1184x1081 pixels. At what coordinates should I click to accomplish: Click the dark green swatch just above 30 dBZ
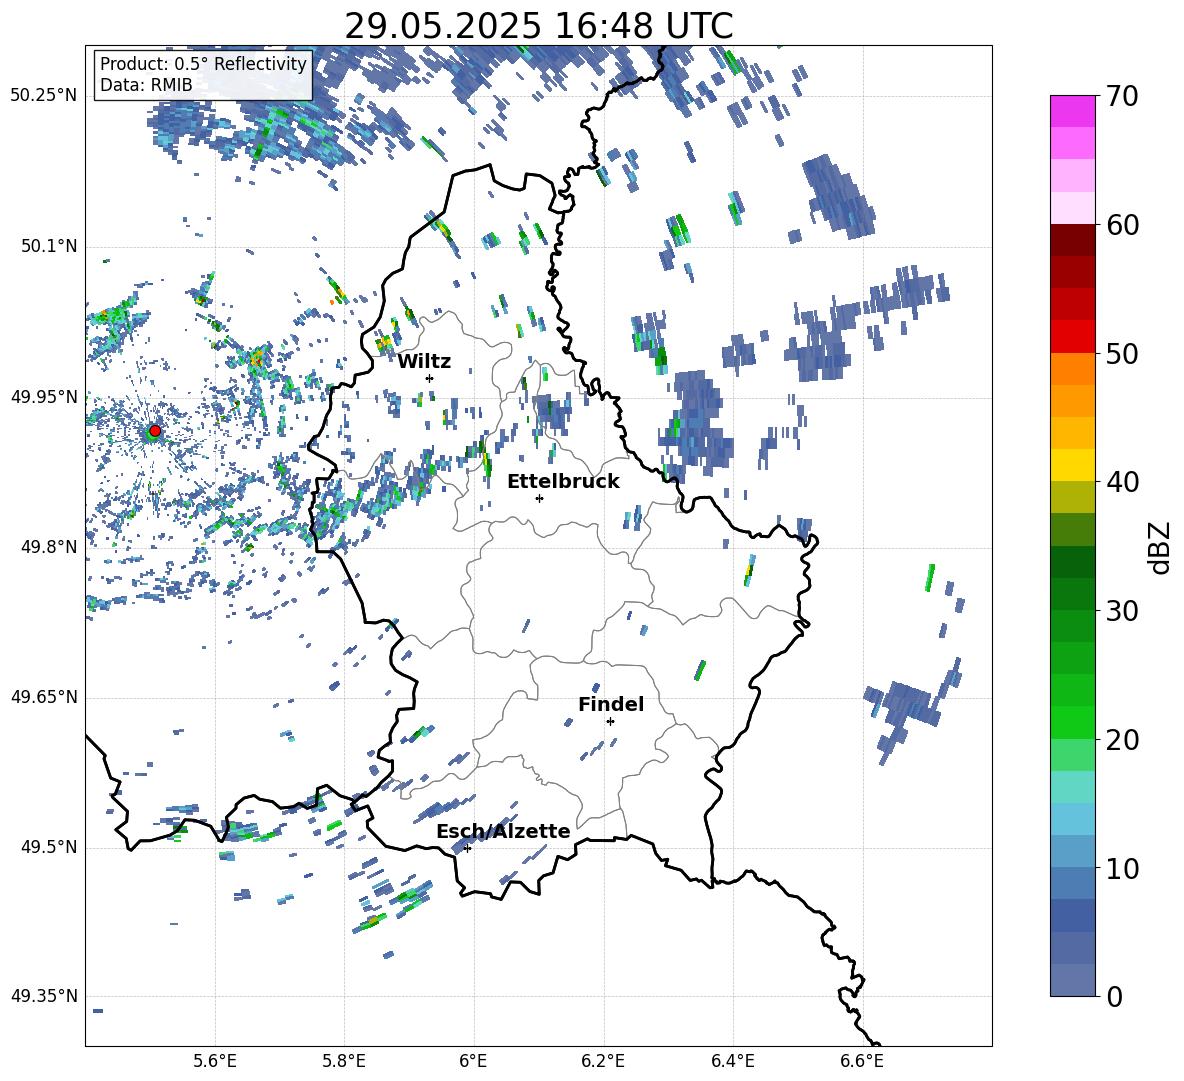click(x=1072, y=594)
